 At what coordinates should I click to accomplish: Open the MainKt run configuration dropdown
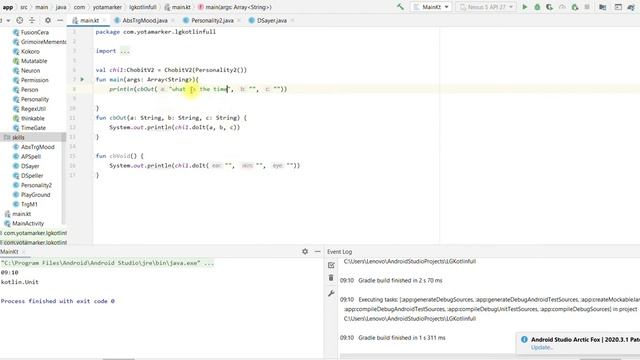(431, 7)
